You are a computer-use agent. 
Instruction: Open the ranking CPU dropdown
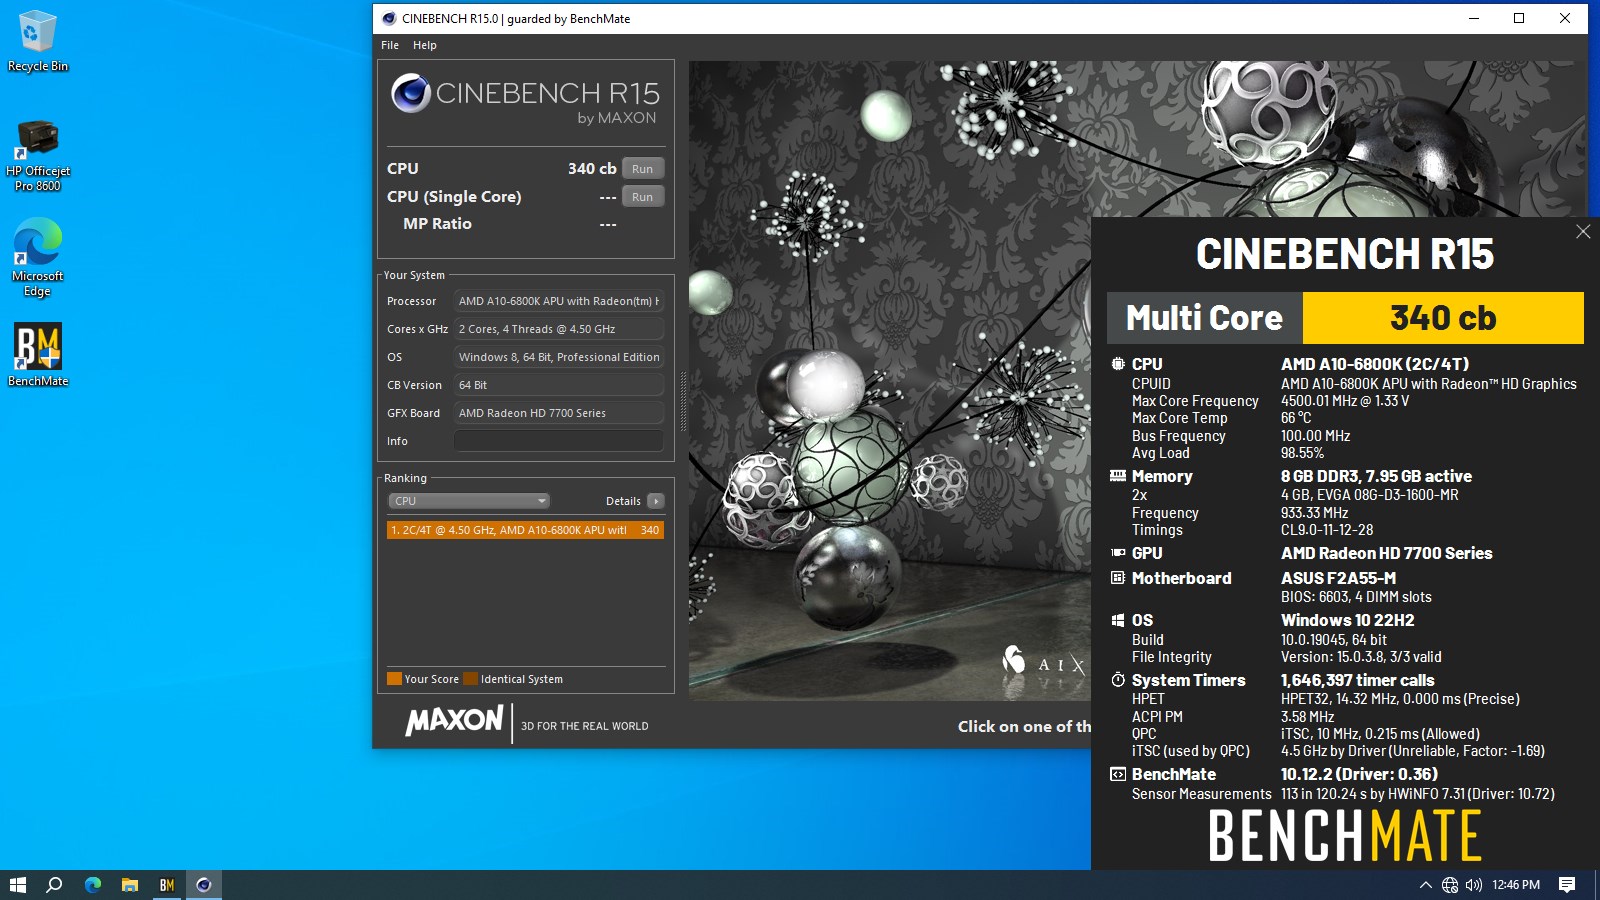(x=469, y=501)
